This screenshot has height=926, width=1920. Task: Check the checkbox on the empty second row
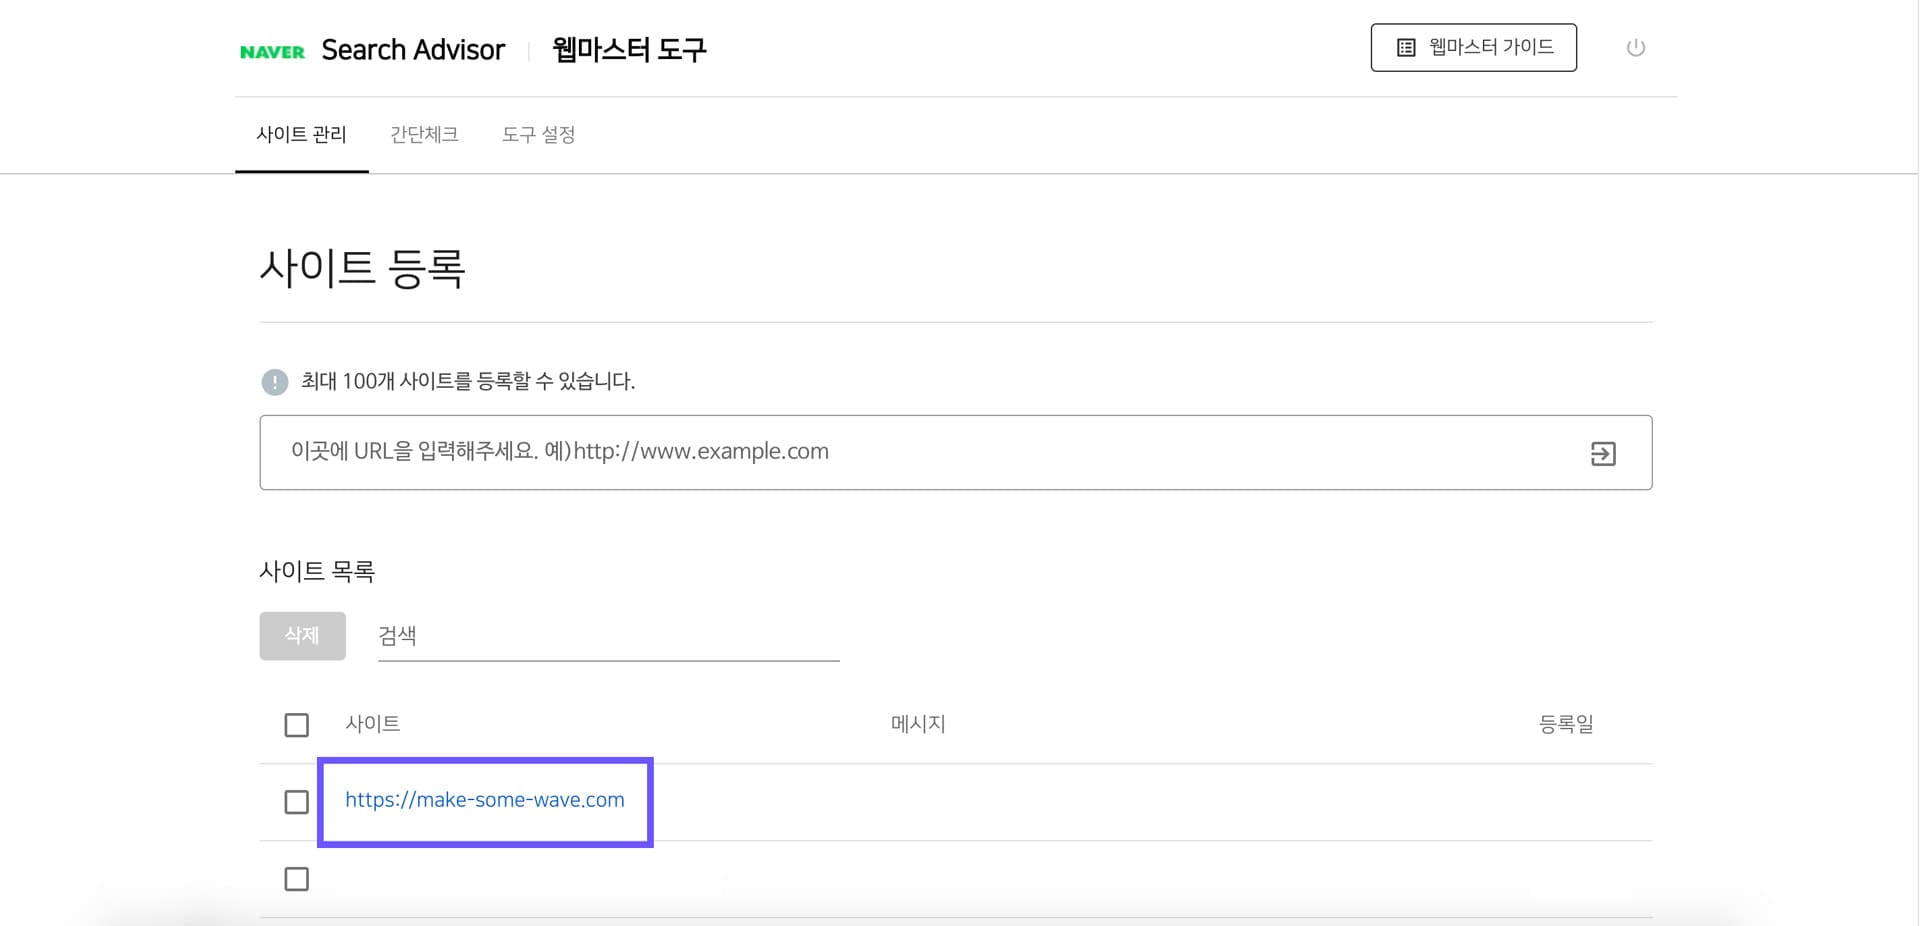[x=296, y=879]
